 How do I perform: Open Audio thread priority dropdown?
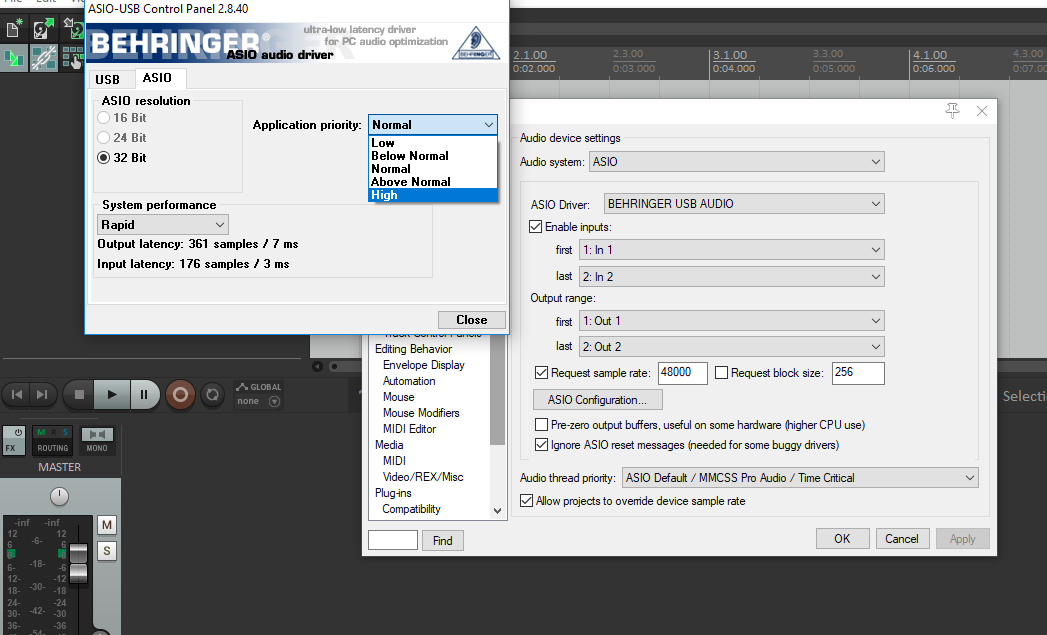point(800,477)
